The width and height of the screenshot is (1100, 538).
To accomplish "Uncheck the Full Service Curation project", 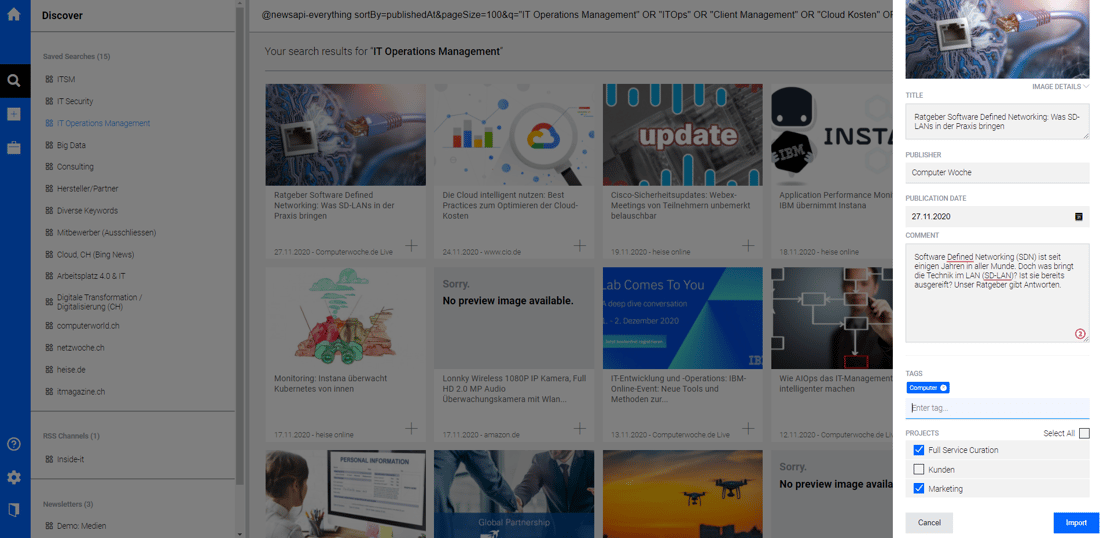I will [919, 450].
